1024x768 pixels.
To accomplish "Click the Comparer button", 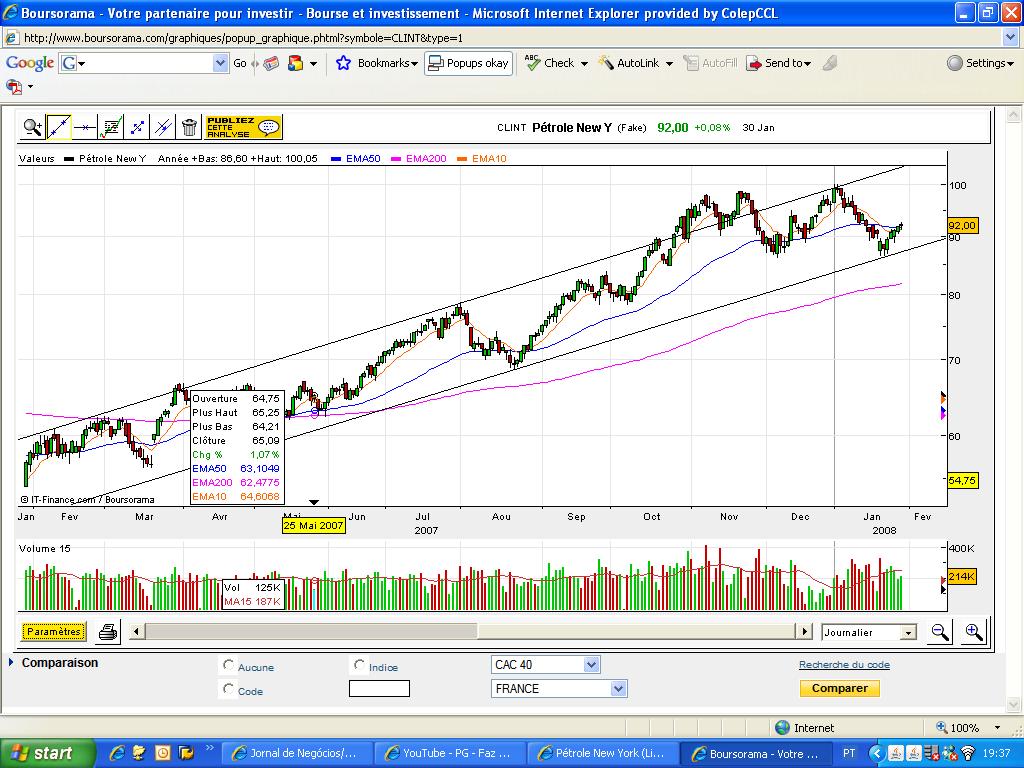I will 839,688.
